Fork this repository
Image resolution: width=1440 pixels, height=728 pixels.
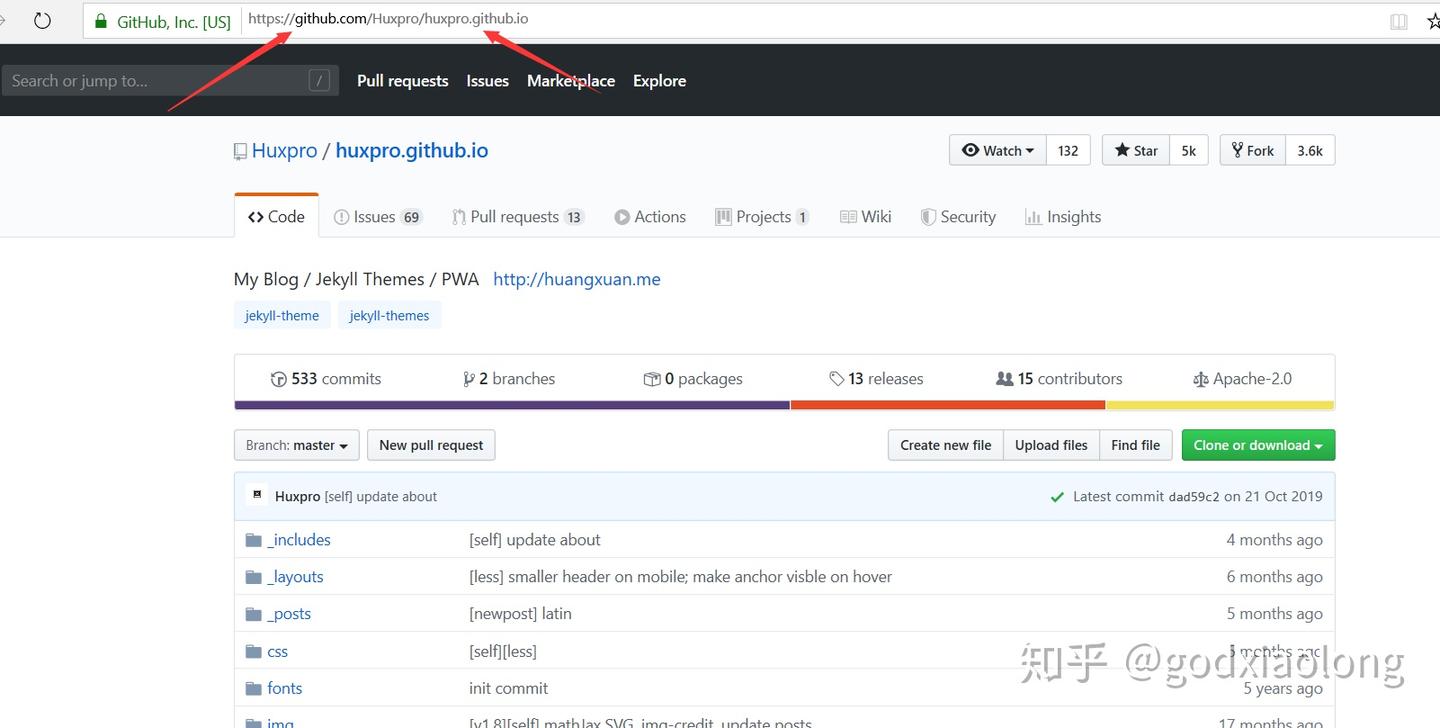1251,150
